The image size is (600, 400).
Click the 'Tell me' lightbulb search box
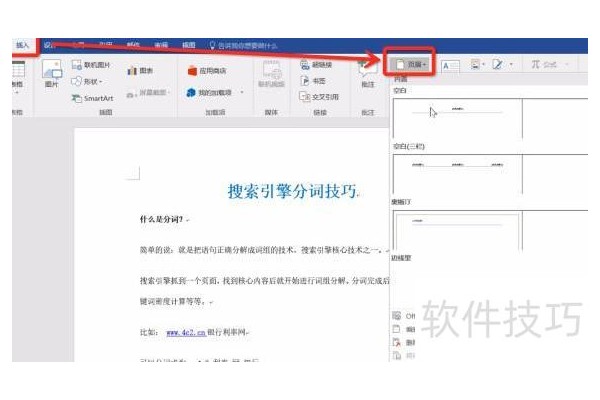(243, 46)
